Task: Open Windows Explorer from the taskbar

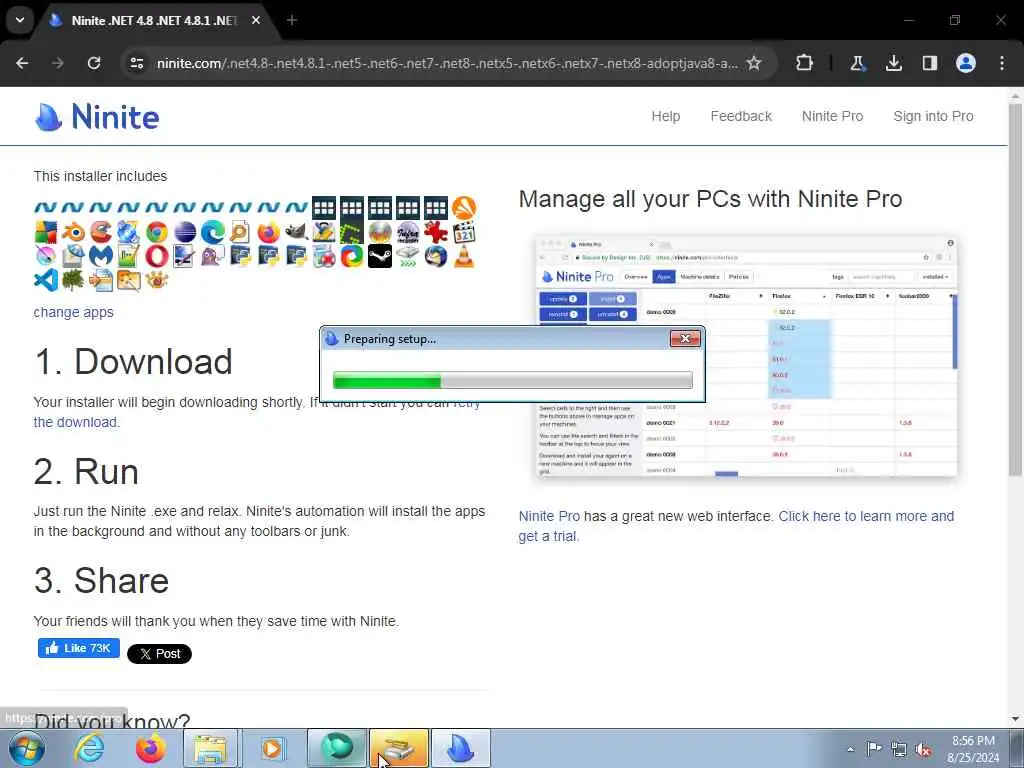Action: (210, 748)
